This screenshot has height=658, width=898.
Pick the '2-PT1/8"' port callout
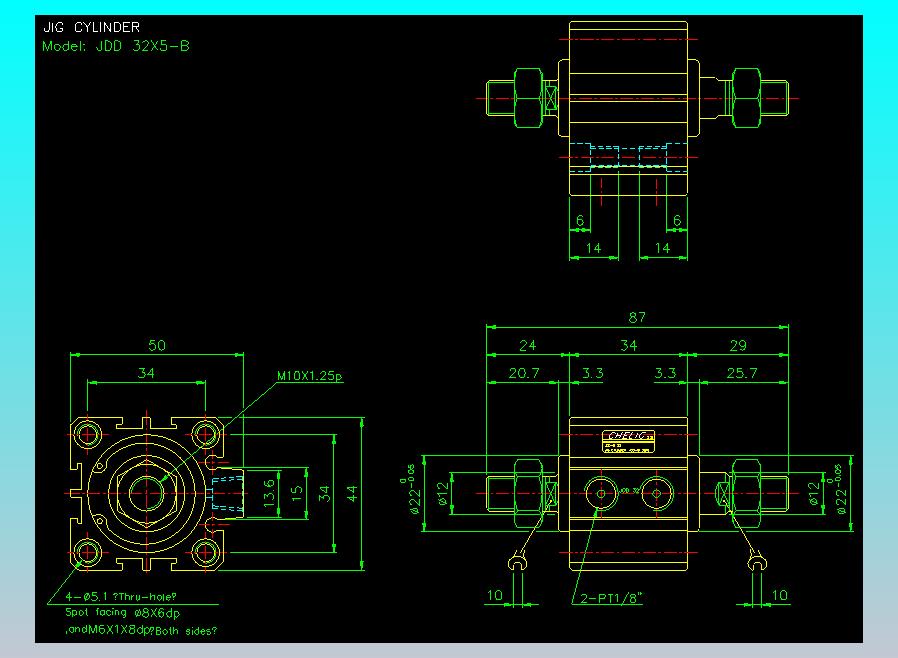pyautogui.click(x=612, y=598)
